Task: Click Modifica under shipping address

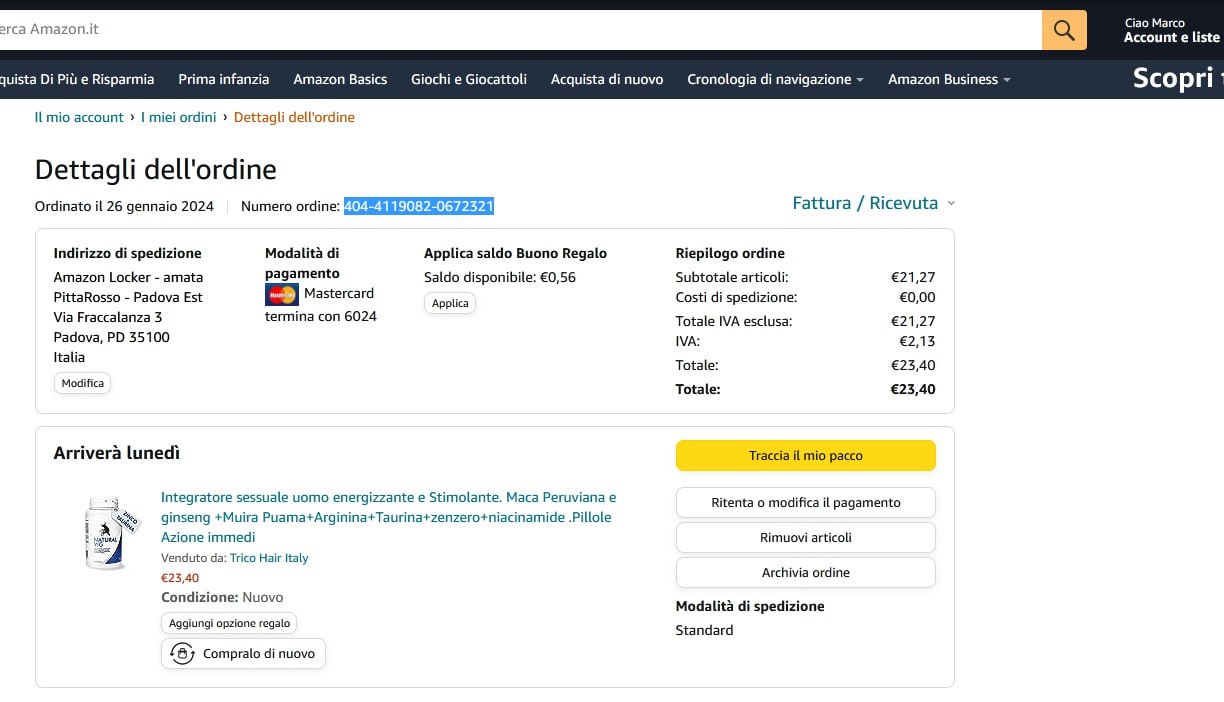Action: [82, 383]
